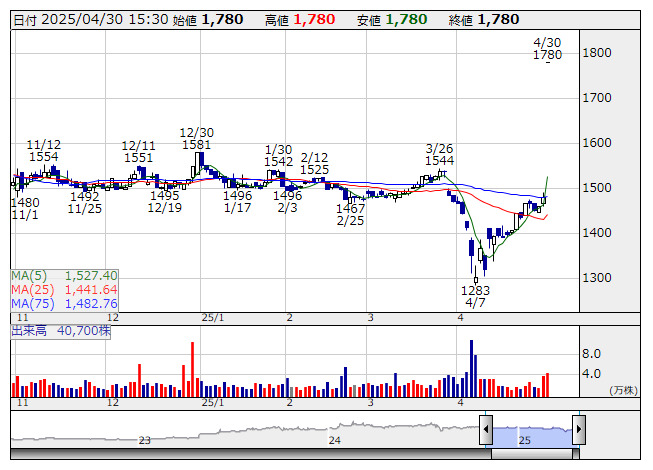Click the MA(25) legend value 1,441.64
Screen dimensions: 653x470
coord(91,290)
